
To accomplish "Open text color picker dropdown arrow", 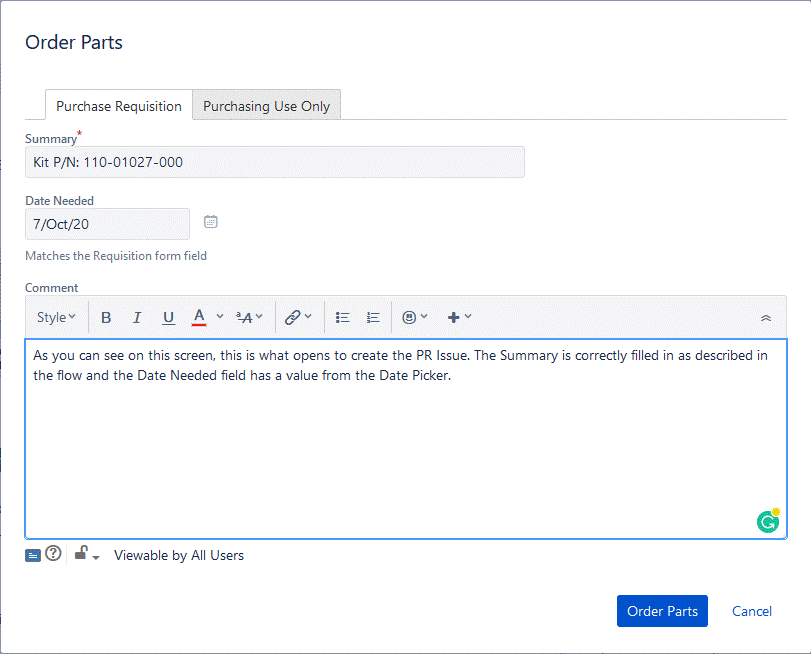I will [x=220, y=316].
